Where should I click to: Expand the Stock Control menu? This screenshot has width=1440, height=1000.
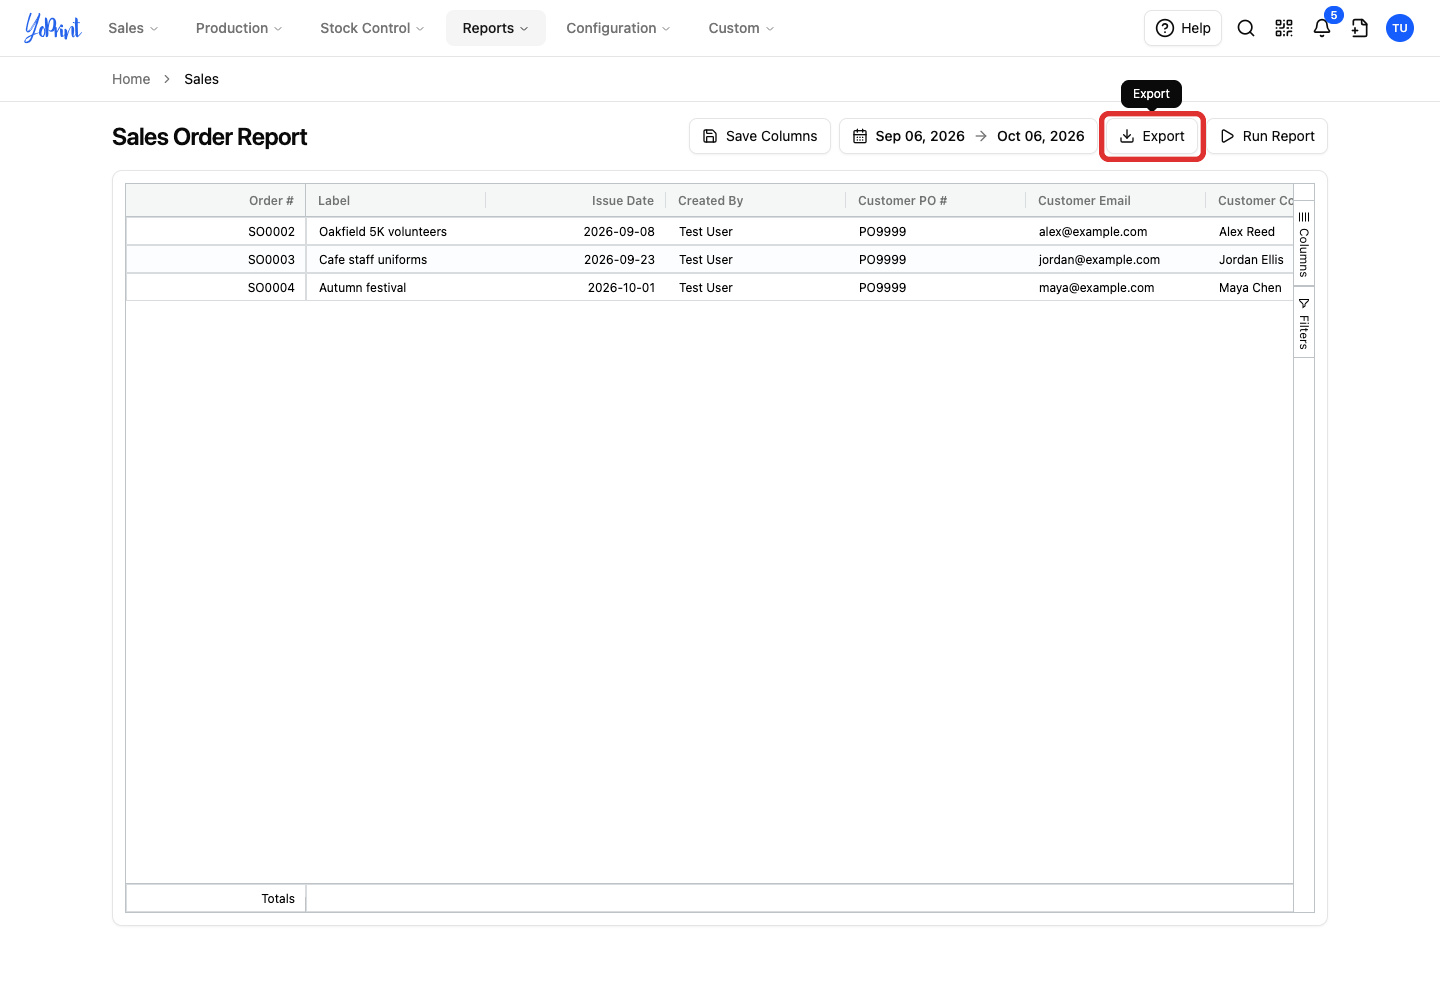coord(372,28)
